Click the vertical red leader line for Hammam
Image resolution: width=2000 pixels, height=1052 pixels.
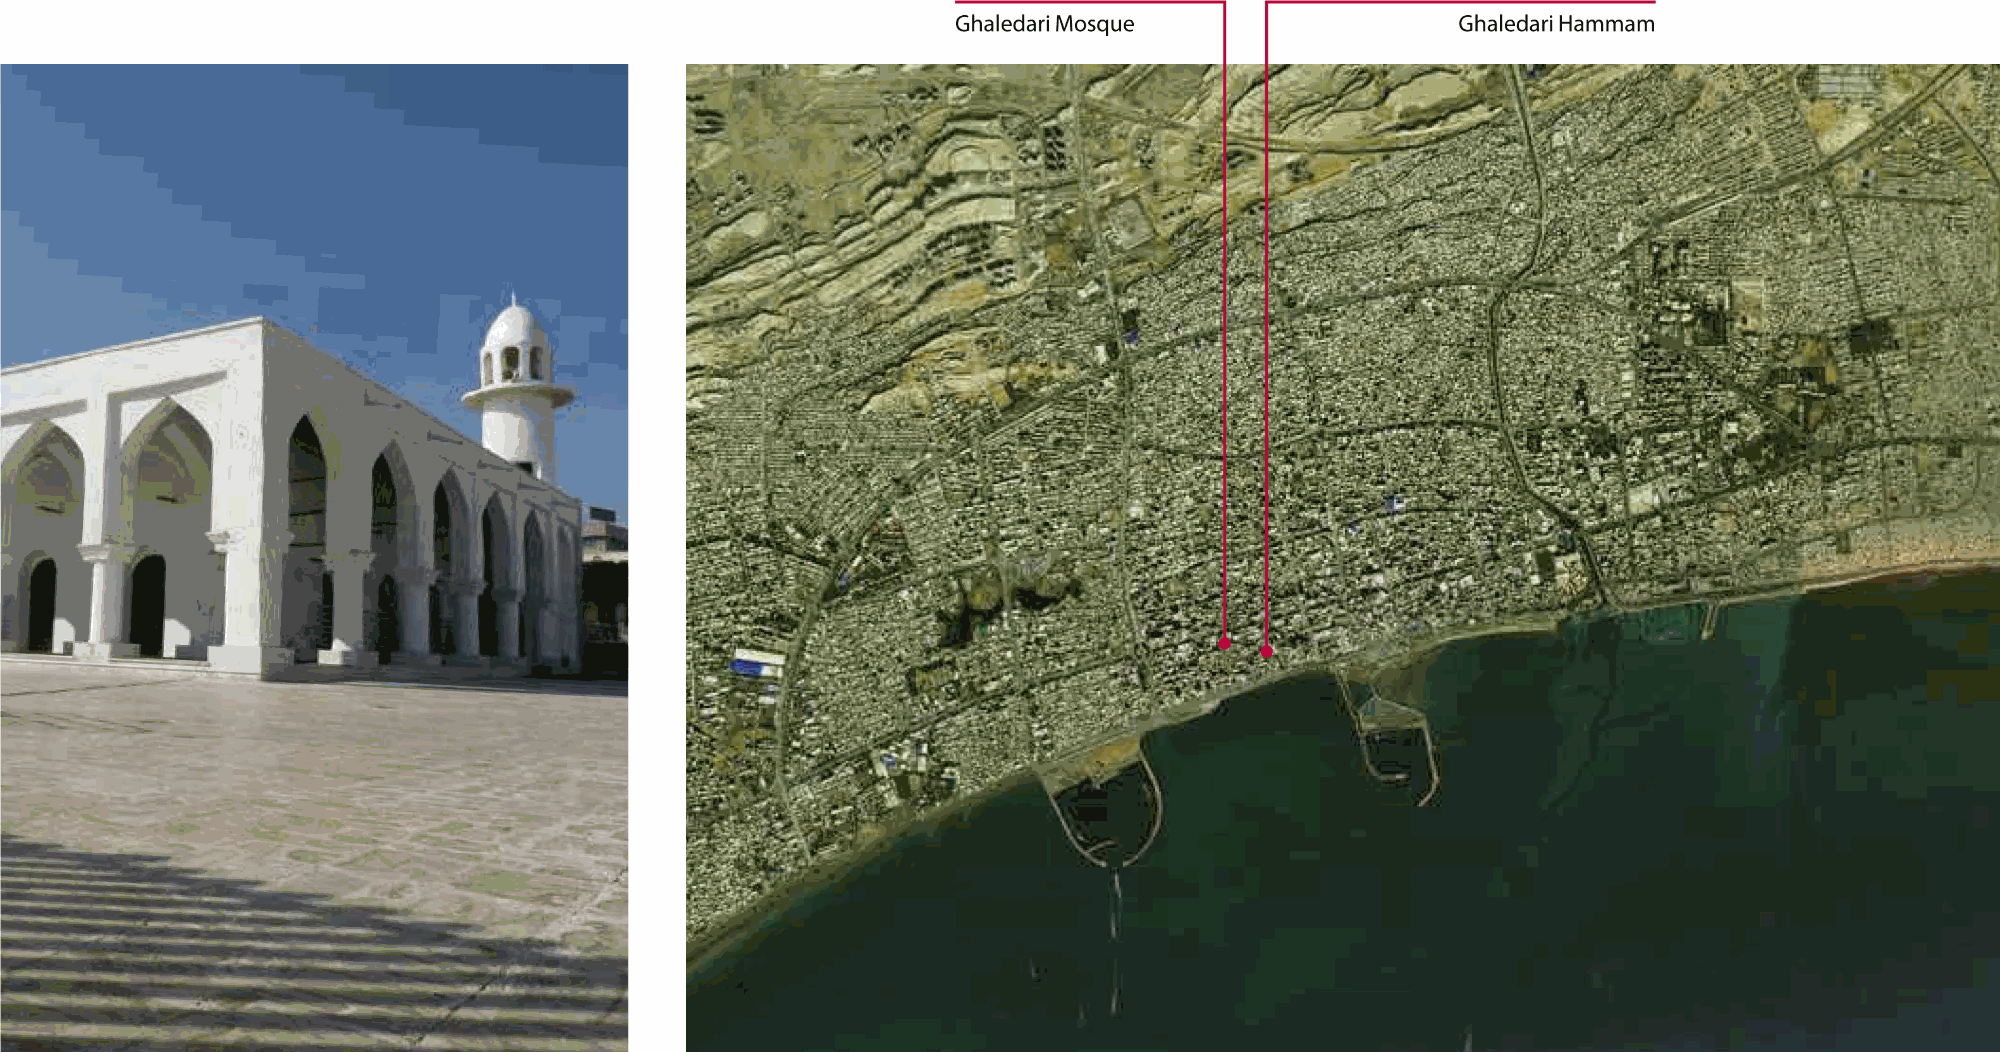click(1266, 300)
